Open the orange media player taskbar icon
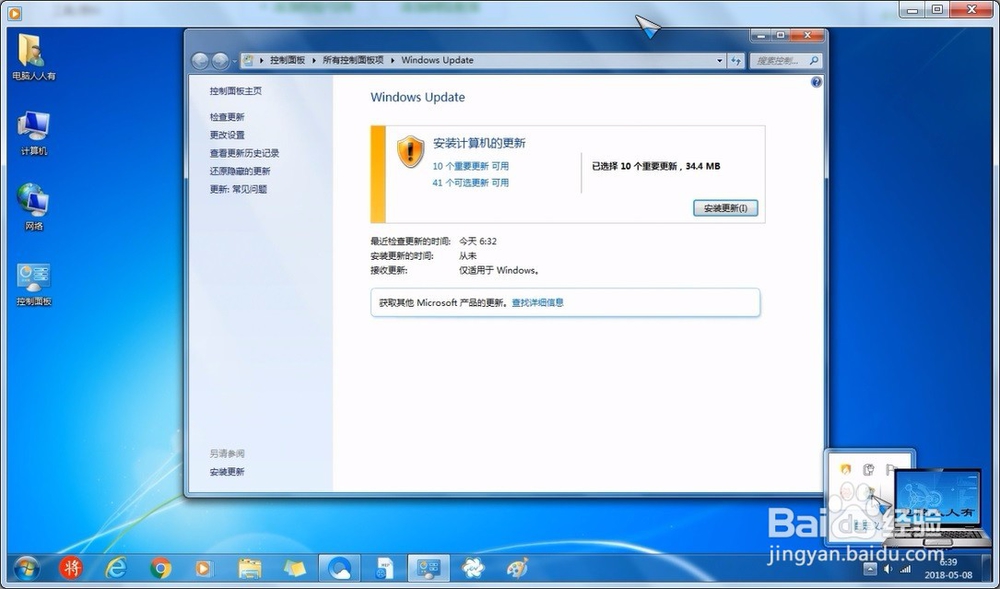 203,568
